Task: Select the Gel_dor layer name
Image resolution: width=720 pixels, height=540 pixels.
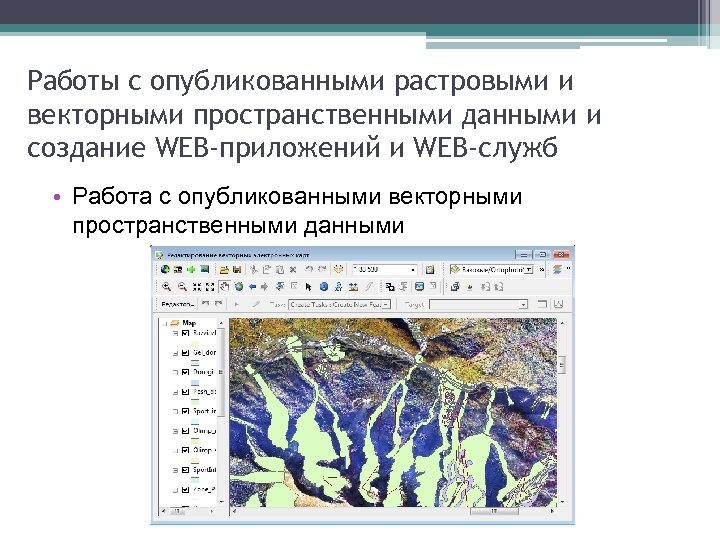Action: [x=204, y=353]
